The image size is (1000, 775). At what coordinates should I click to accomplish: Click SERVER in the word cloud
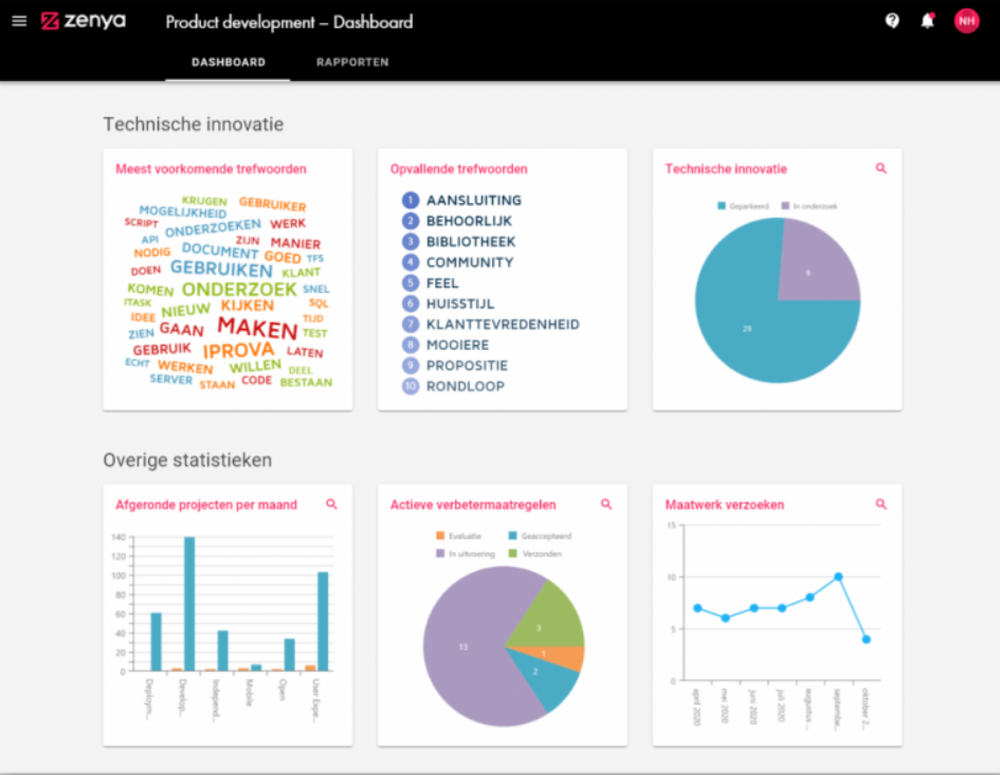(171, 379)
